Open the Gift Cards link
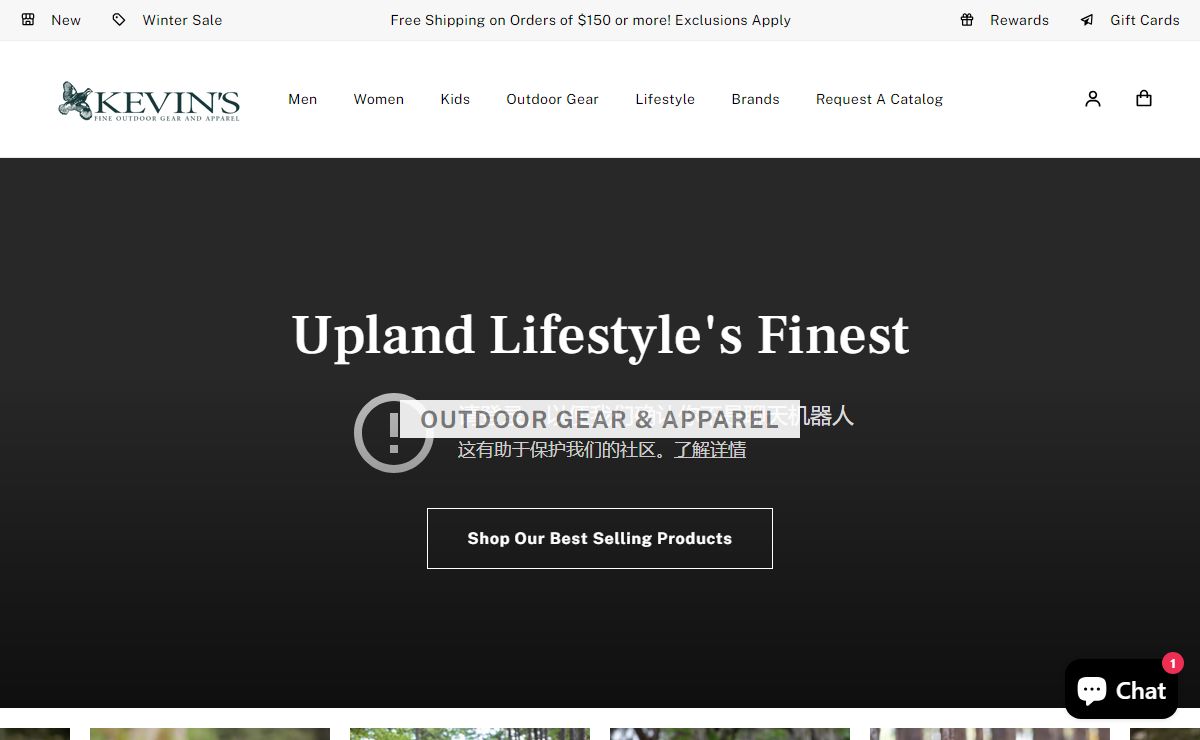Image resolution: width=1200 pixels, height=740 pixels. click(x=1145, y=20)
